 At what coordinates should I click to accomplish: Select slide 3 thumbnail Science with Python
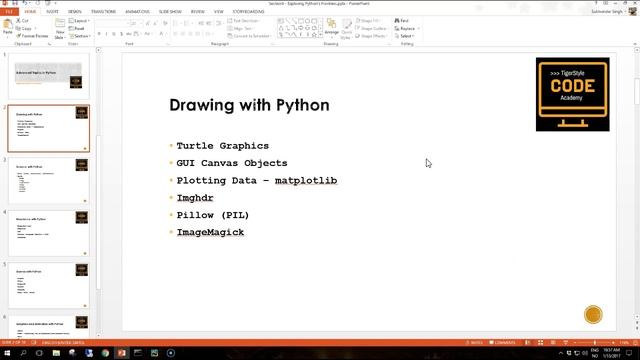coord(49,181)
